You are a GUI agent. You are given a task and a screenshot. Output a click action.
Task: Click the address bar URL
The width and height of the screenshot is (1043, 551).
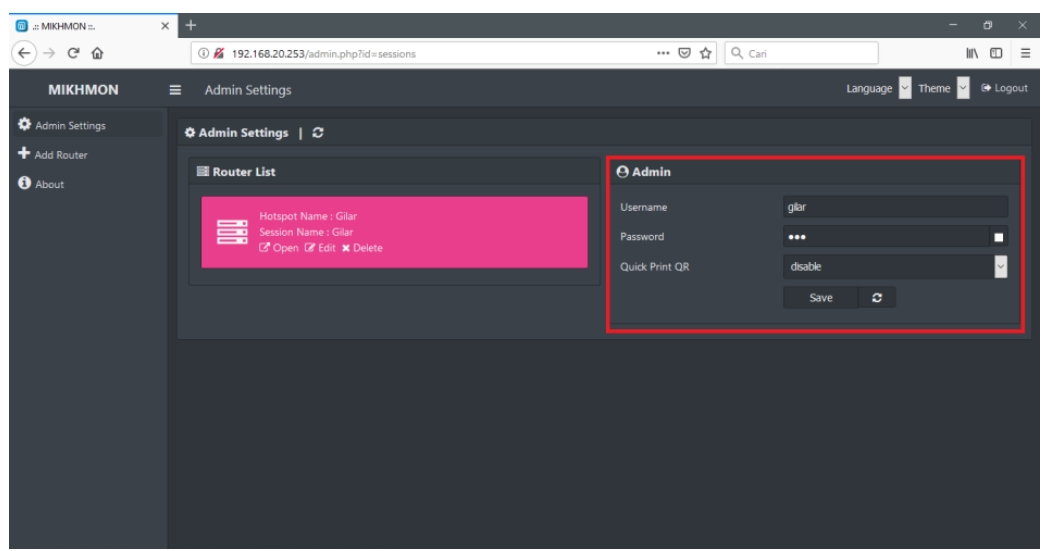coord(323,54)
